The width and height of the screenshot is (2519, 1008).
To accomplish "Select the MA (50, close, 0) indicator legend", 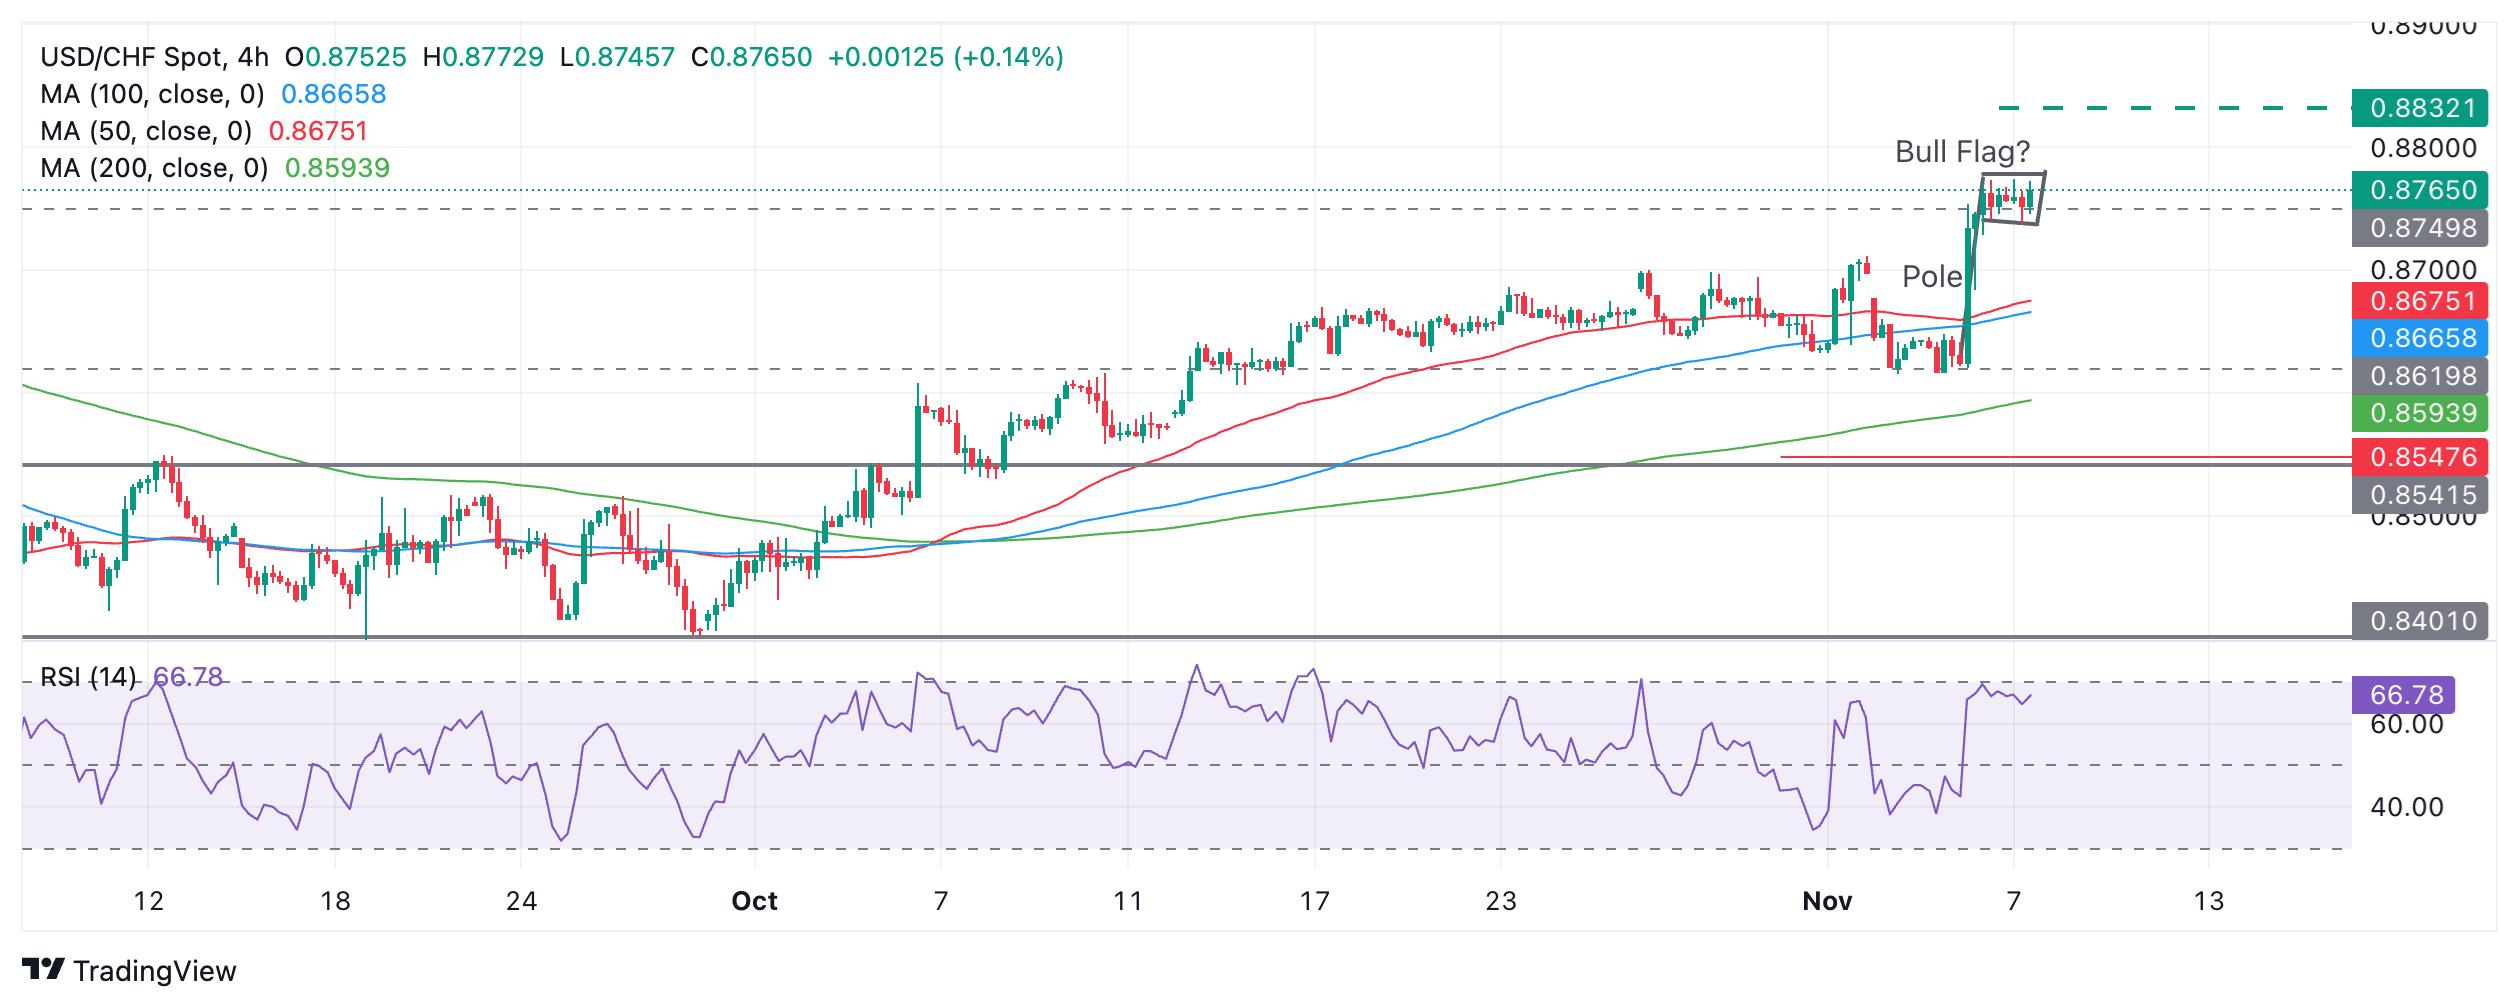I will click(x=146, y=131).
